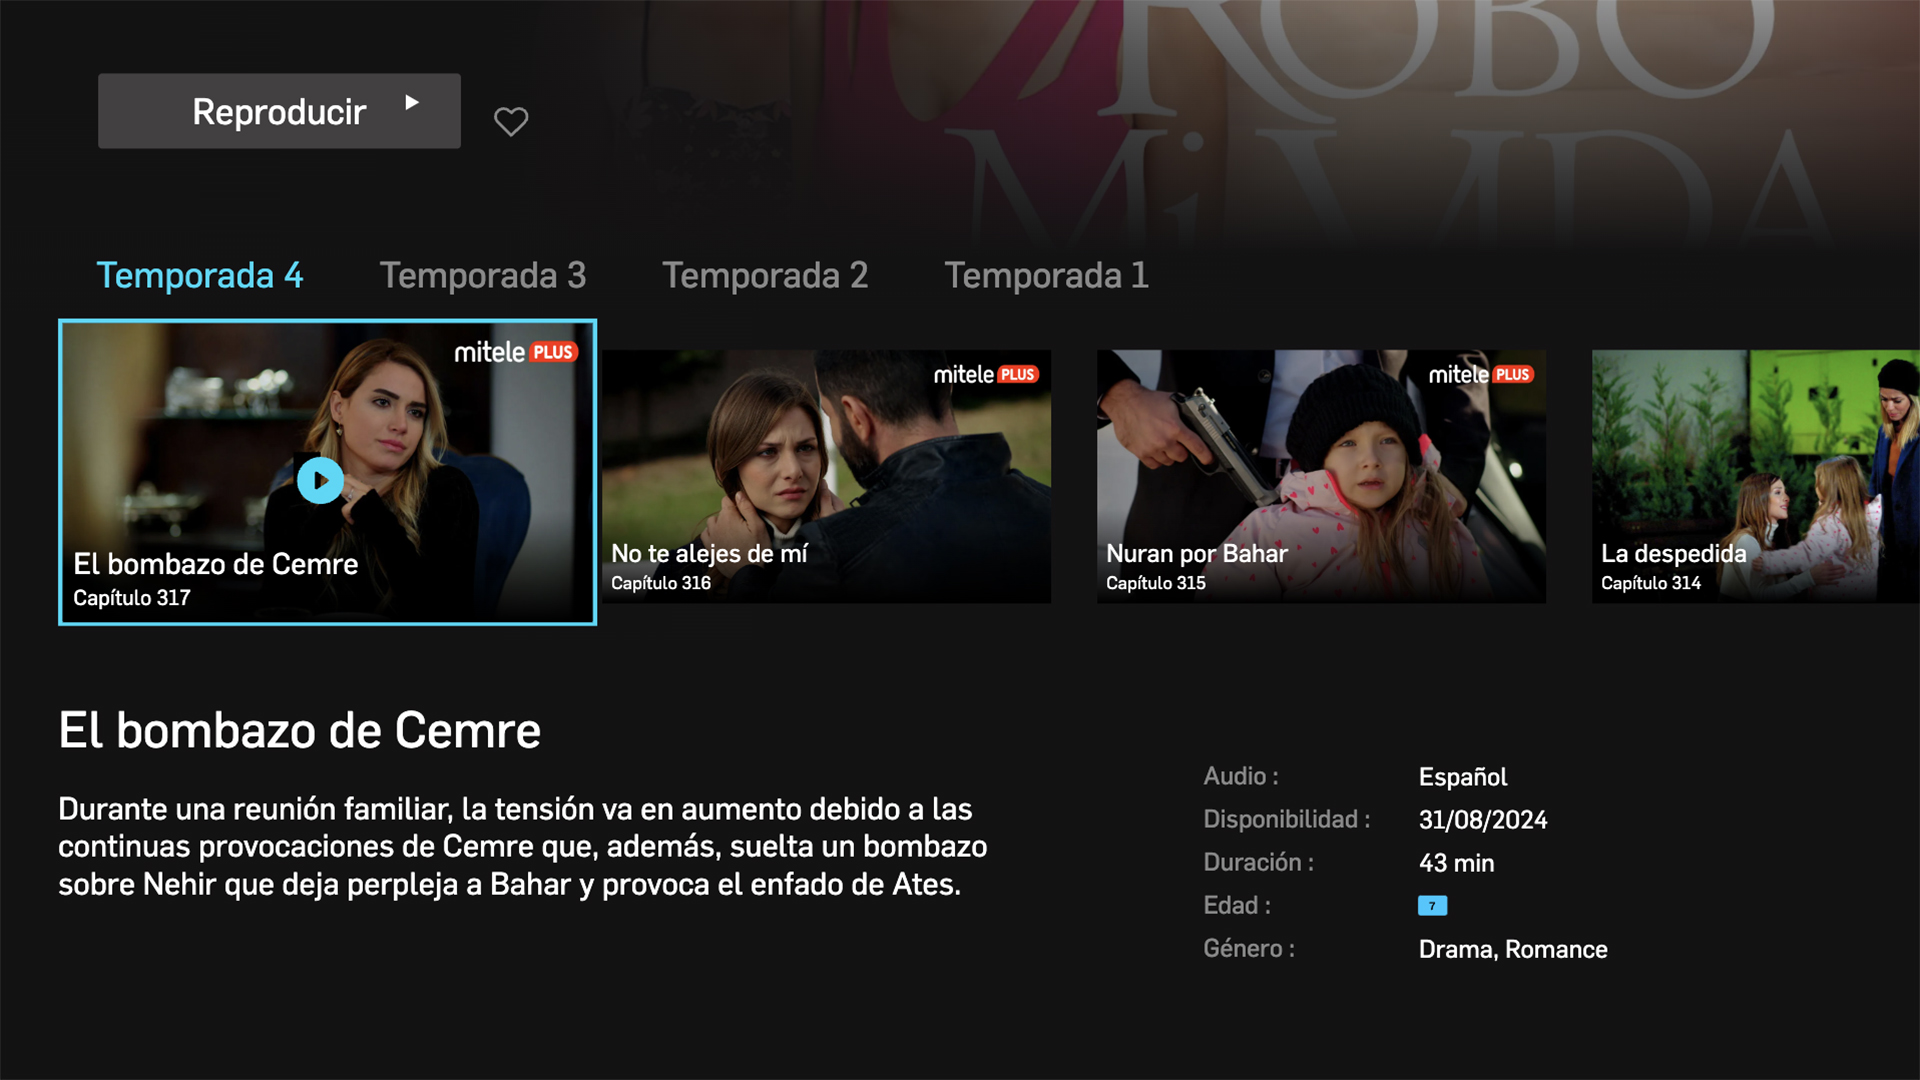Click the Drama, Romance genre value
Image resolution: width=1920 pixels, height=1080 pixels.
[1512, 949]
